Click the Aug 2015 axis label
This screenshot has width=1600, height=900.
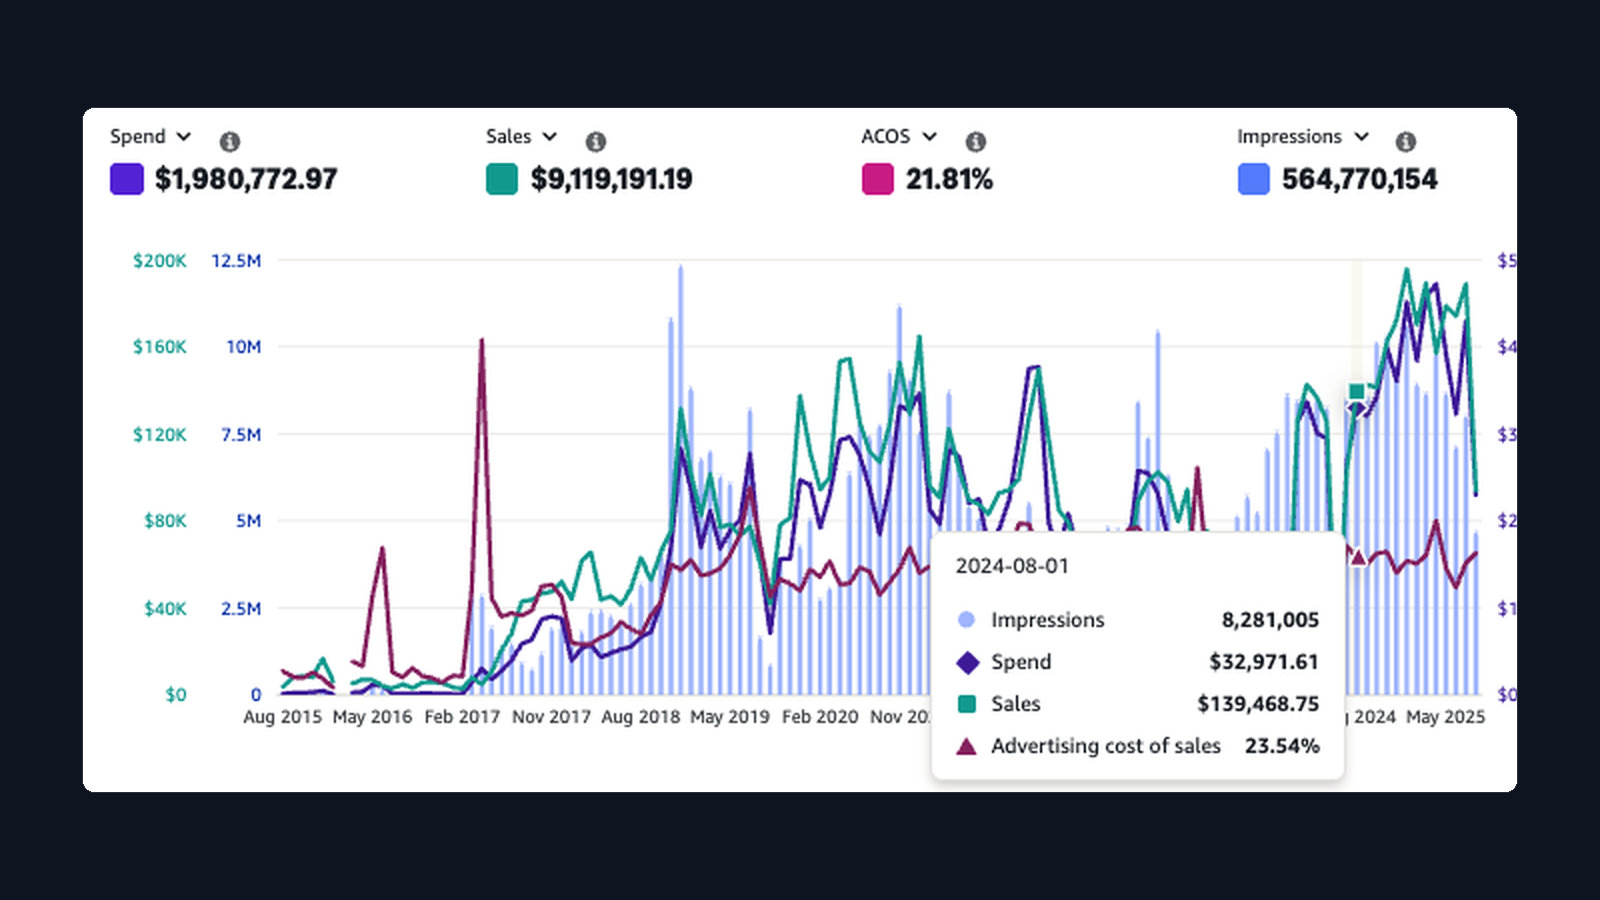click(283, 717)
